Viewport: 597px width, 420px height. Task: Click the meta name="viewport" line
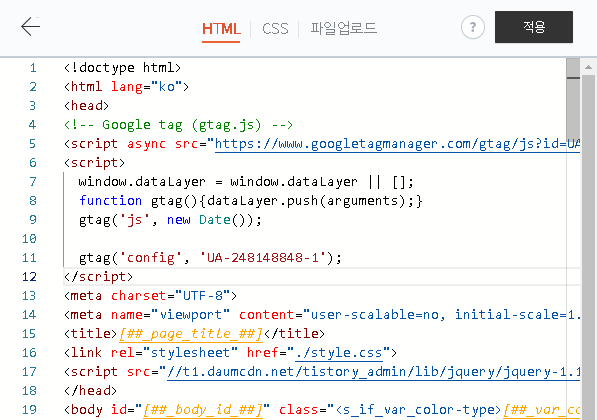(322, 315)
